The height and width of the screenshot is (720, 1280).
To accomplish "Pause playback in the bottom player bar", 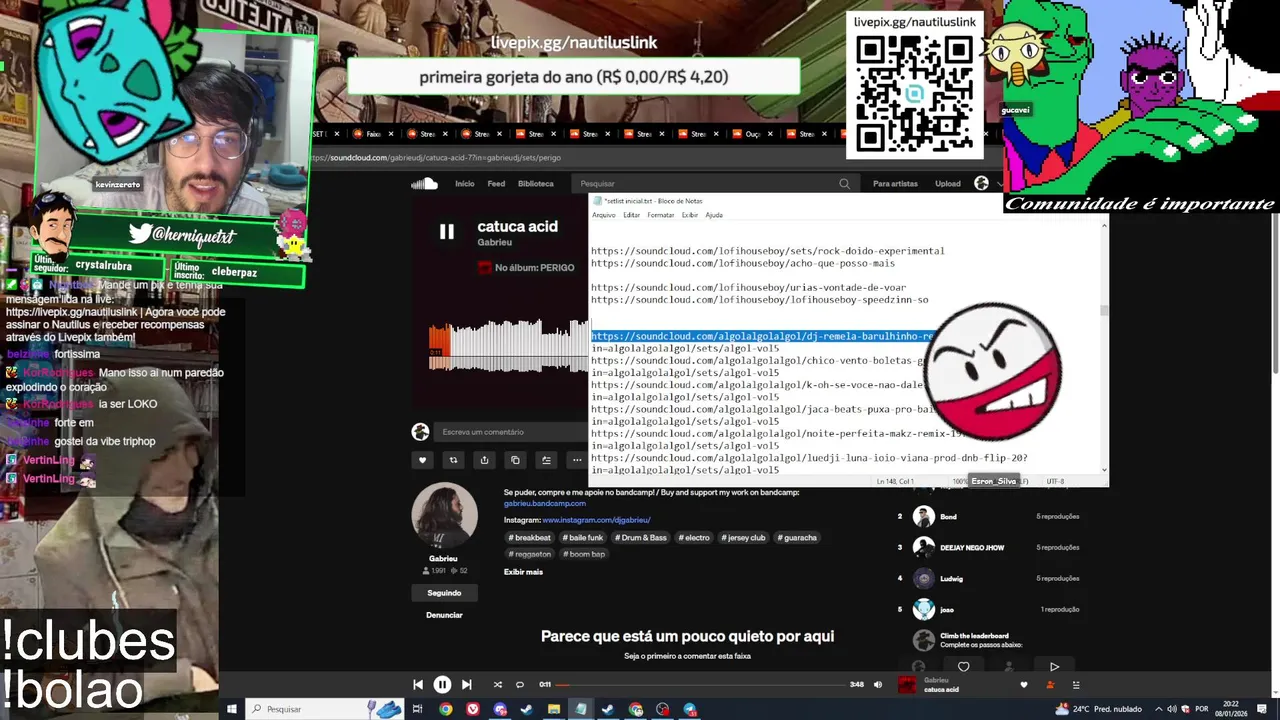I will click(x=442, y=685).
